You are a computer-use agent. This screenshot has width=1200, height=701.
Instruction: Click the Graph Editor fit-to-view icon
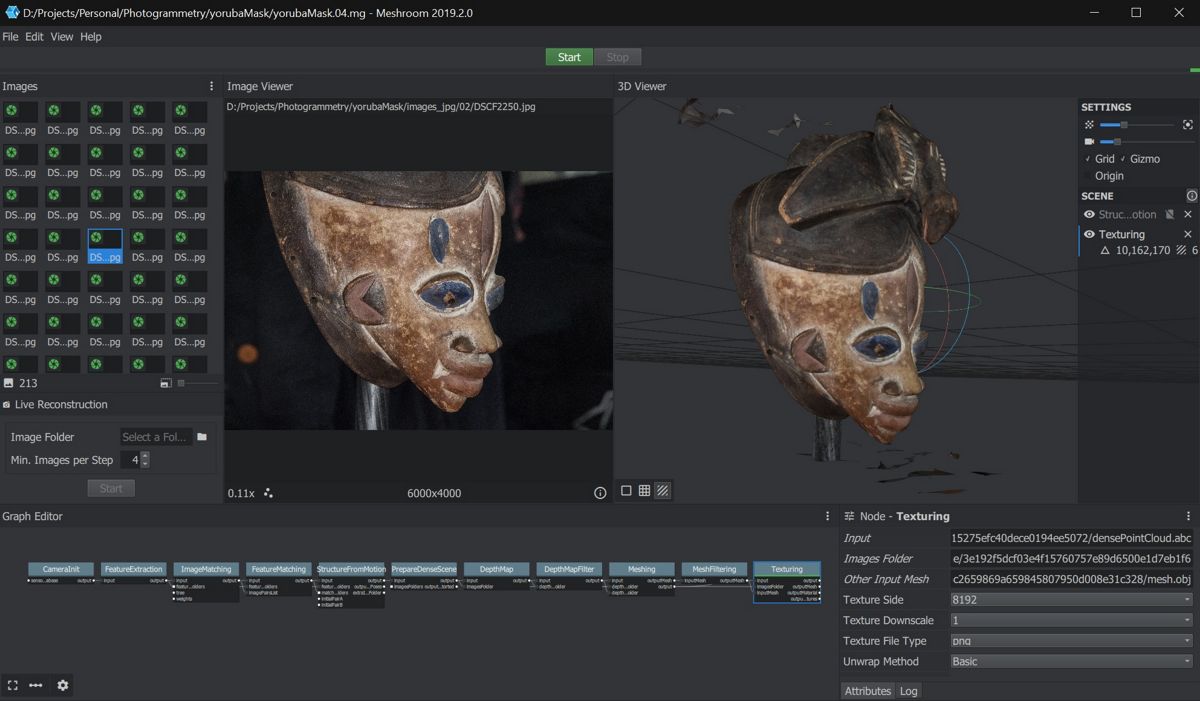(13, 685)
